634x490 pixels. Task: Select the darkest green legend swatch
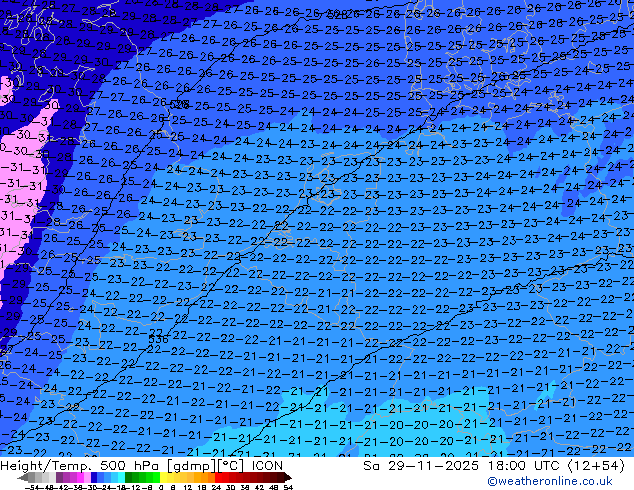pyautogui.click(x=128, y=478)
